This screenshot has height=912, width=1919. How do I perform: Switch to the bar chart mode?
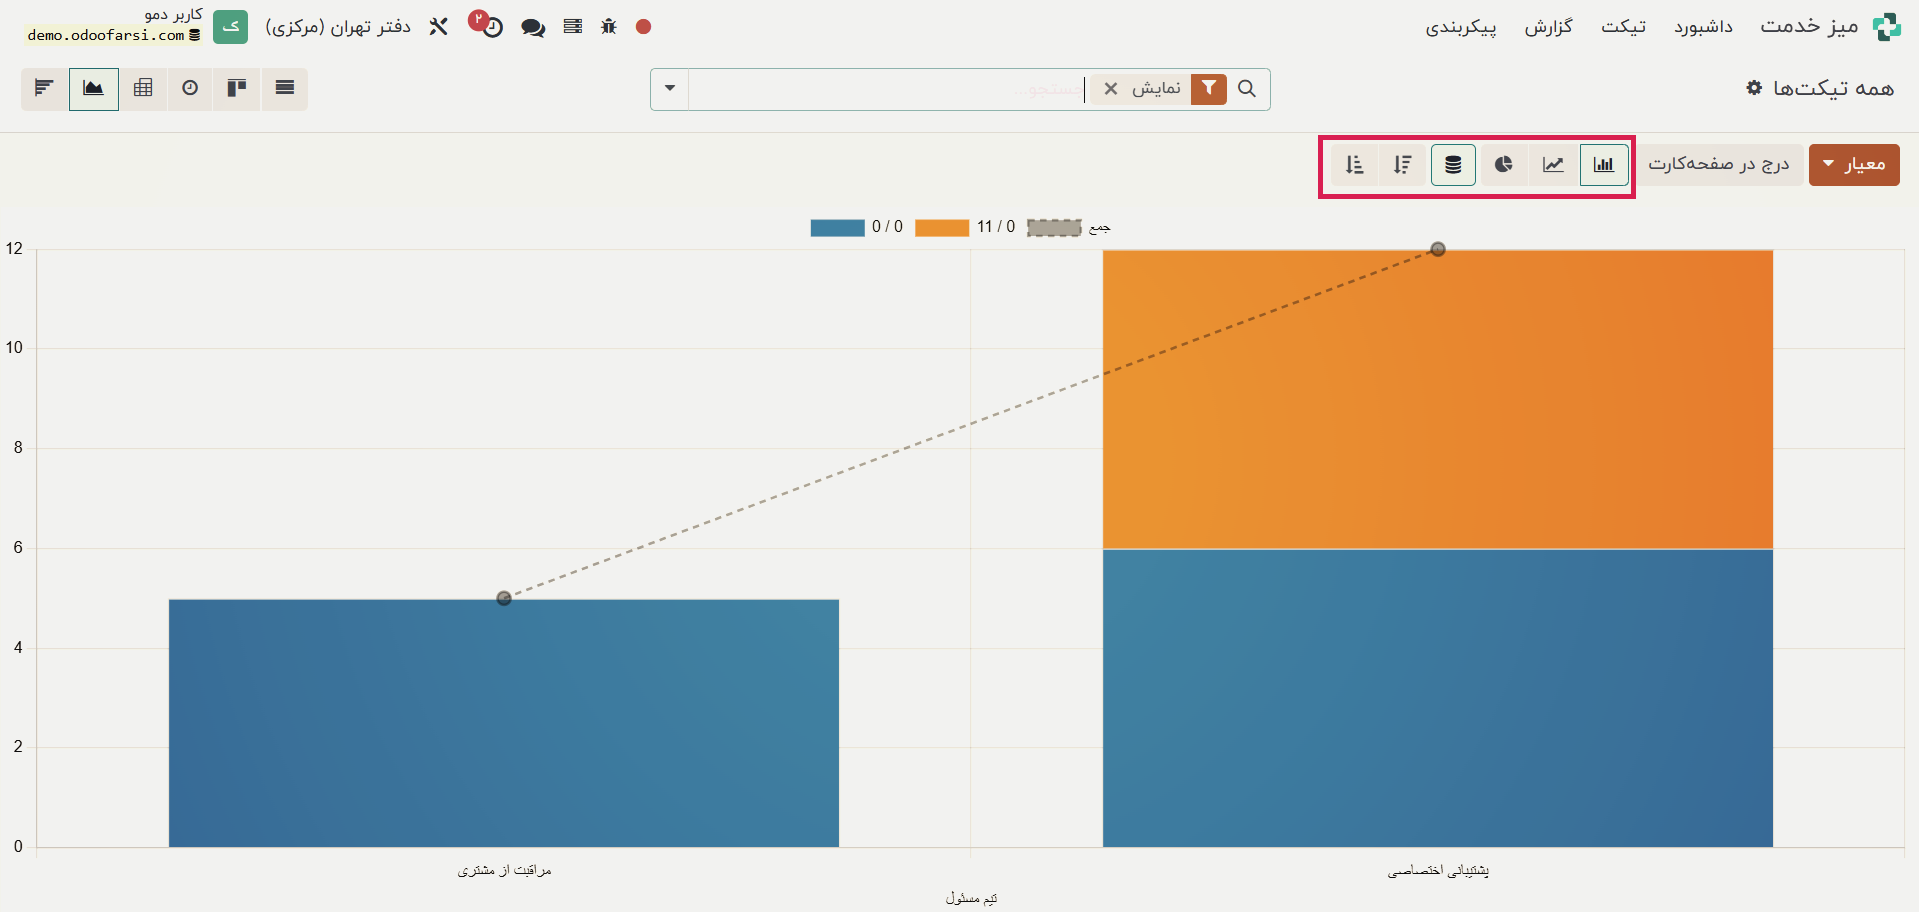coord(1603,165)
